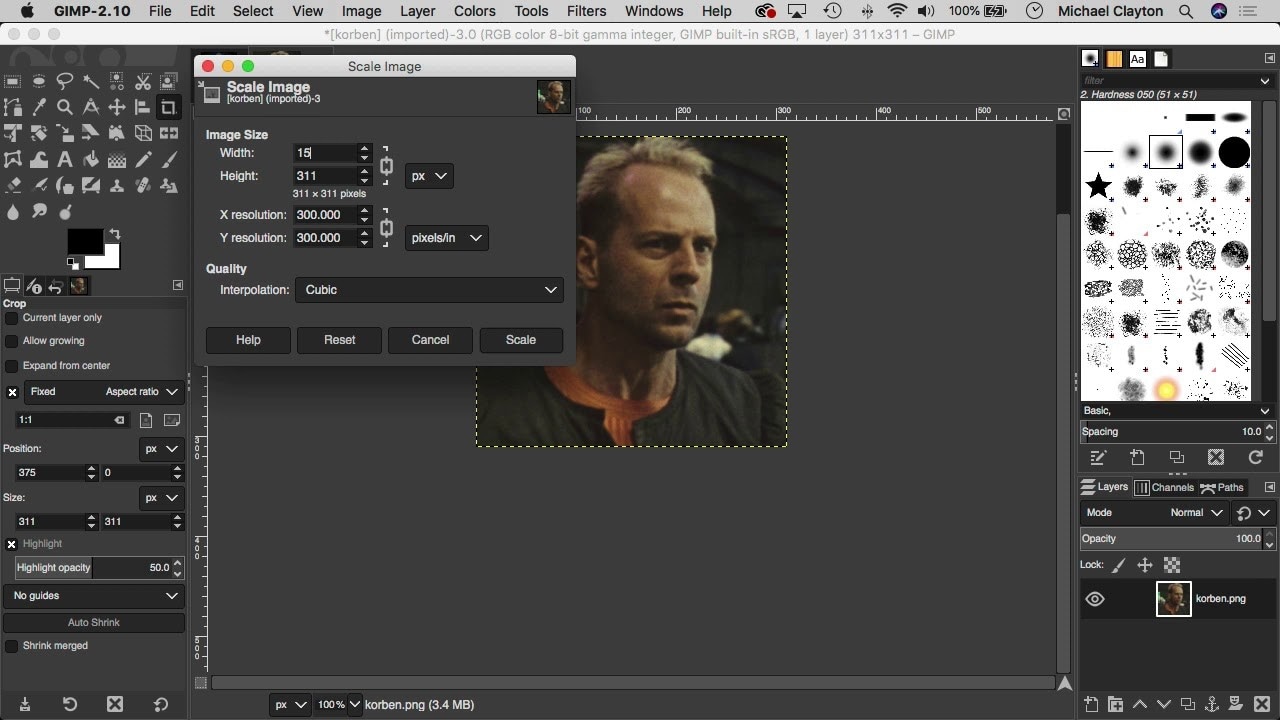Select the Move tool
This screenshot has width=1280, height=720.
pos(117,107)
